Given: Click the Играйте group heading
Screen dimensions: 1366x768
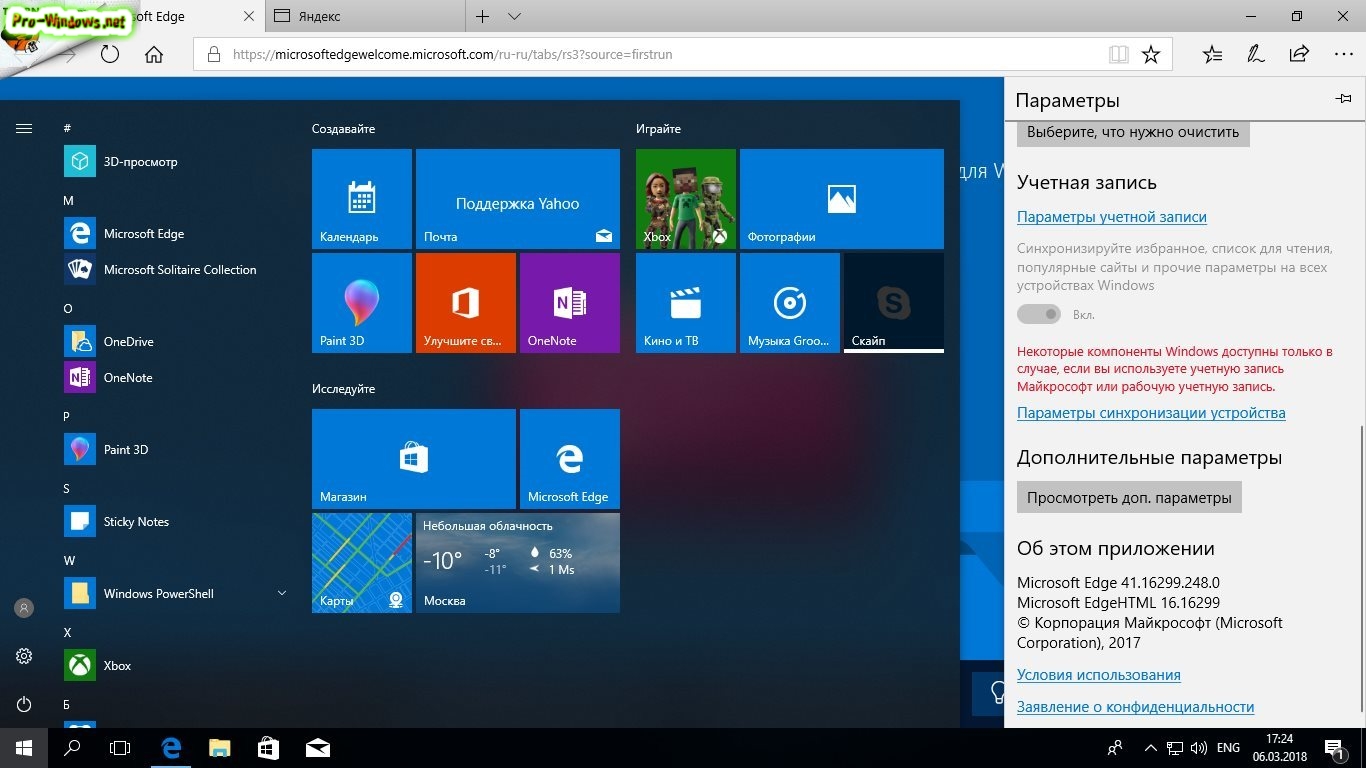Looking at the screenshot, I should (x=658, y=129).
